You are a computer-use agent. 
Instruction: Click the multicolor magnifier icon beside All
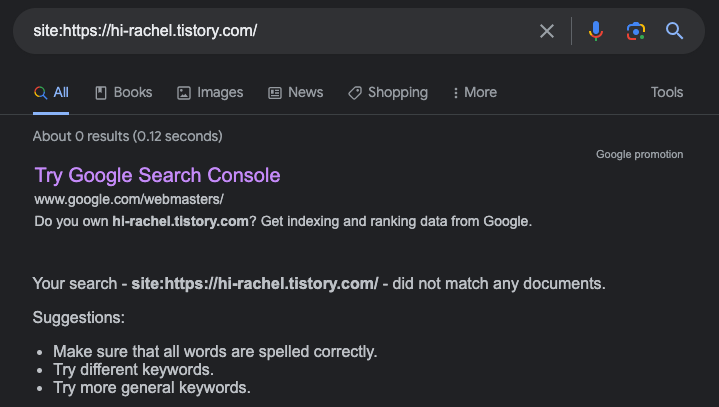[40, 93]
